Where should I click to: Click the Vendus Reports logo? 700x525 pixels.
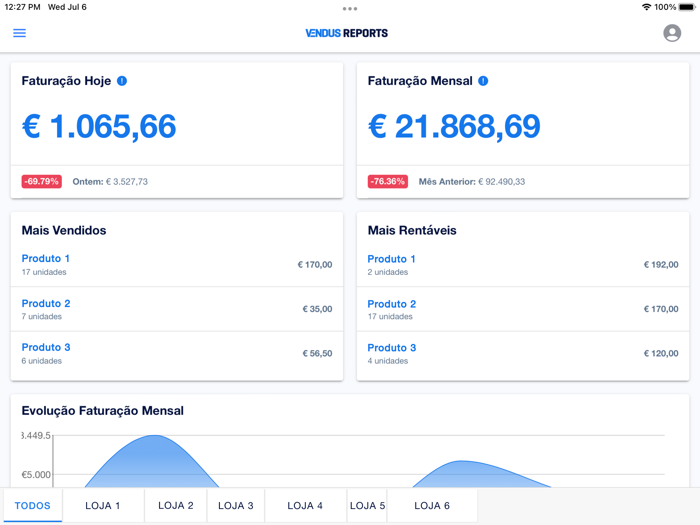(346, 33)
